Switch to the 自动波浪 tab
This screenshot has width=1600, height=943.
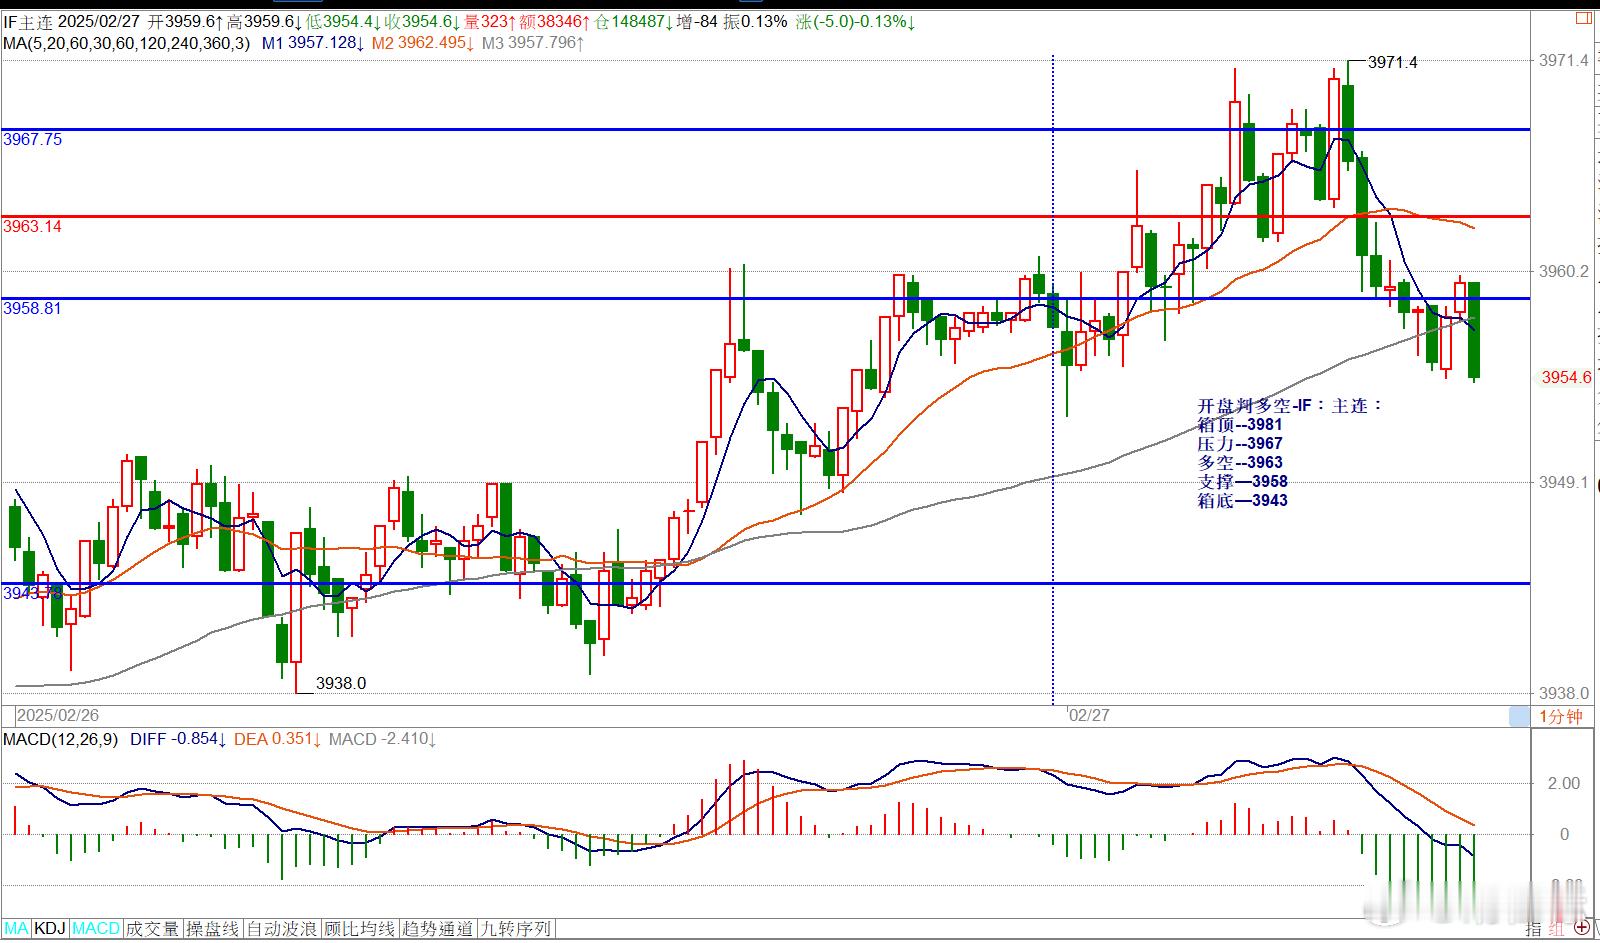pyautogui.click(x=282, y=929)
